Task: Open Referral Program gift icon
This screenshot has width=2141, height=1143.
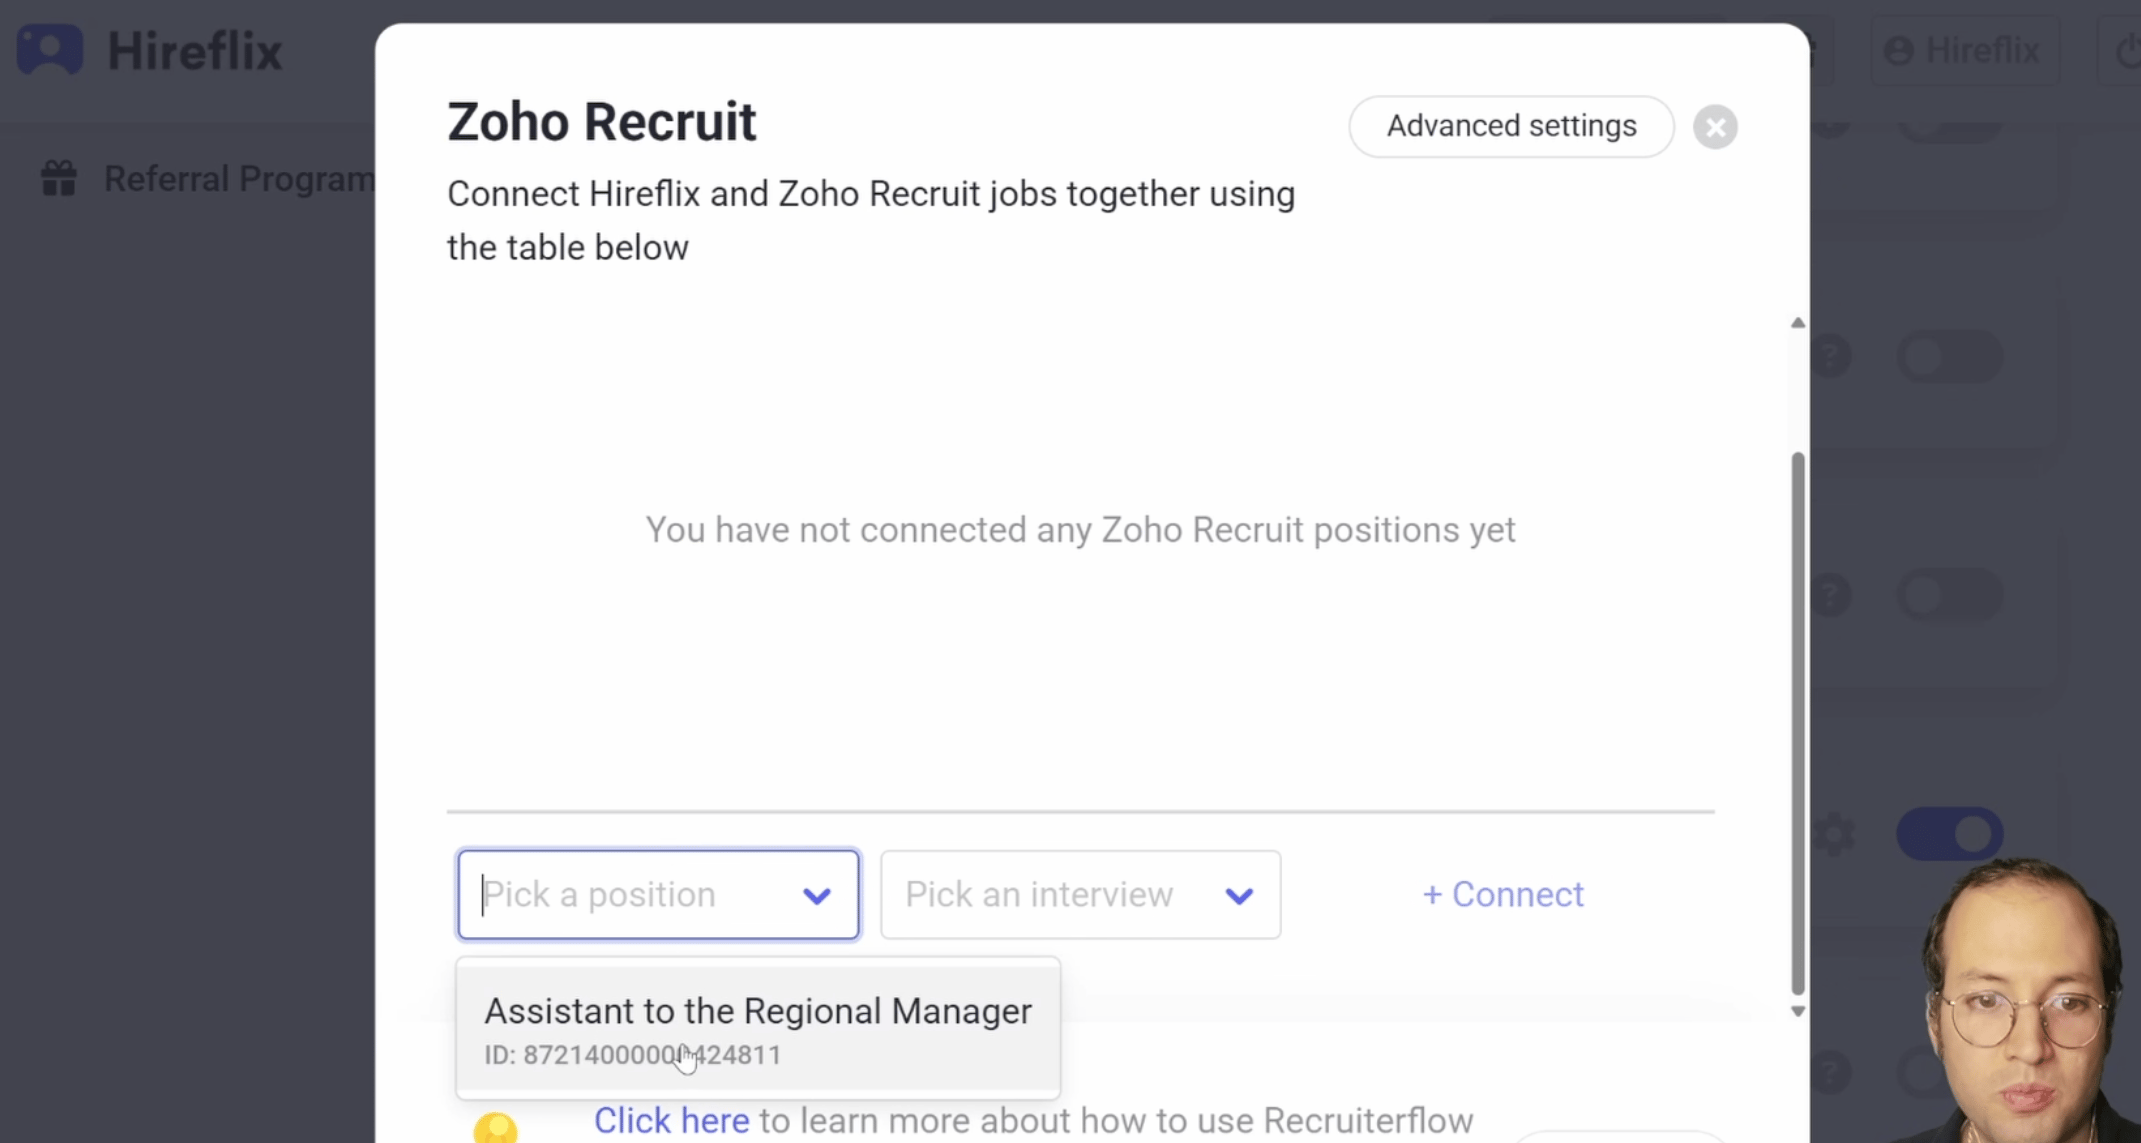Action: click(x=59, y=179)
